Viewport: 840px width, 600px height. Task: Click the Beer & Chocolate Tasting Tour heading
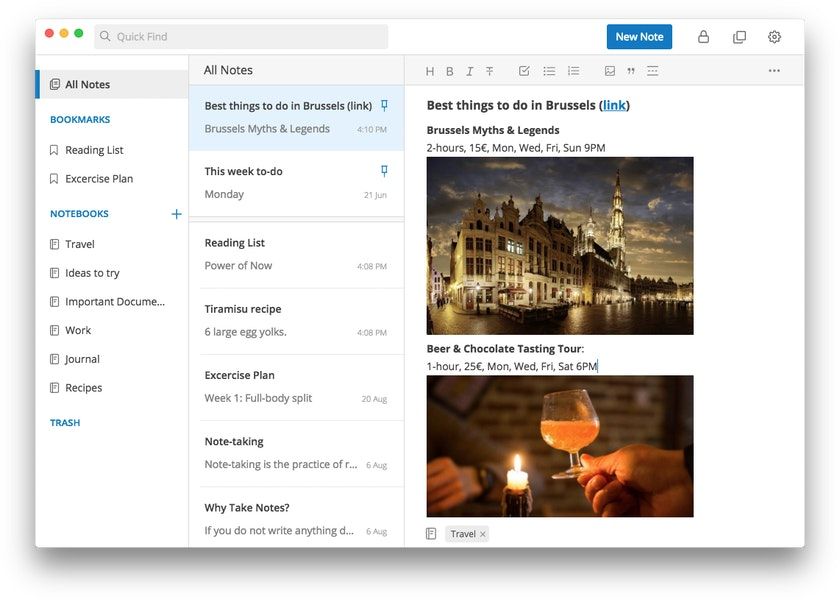[x=505, y=349]
